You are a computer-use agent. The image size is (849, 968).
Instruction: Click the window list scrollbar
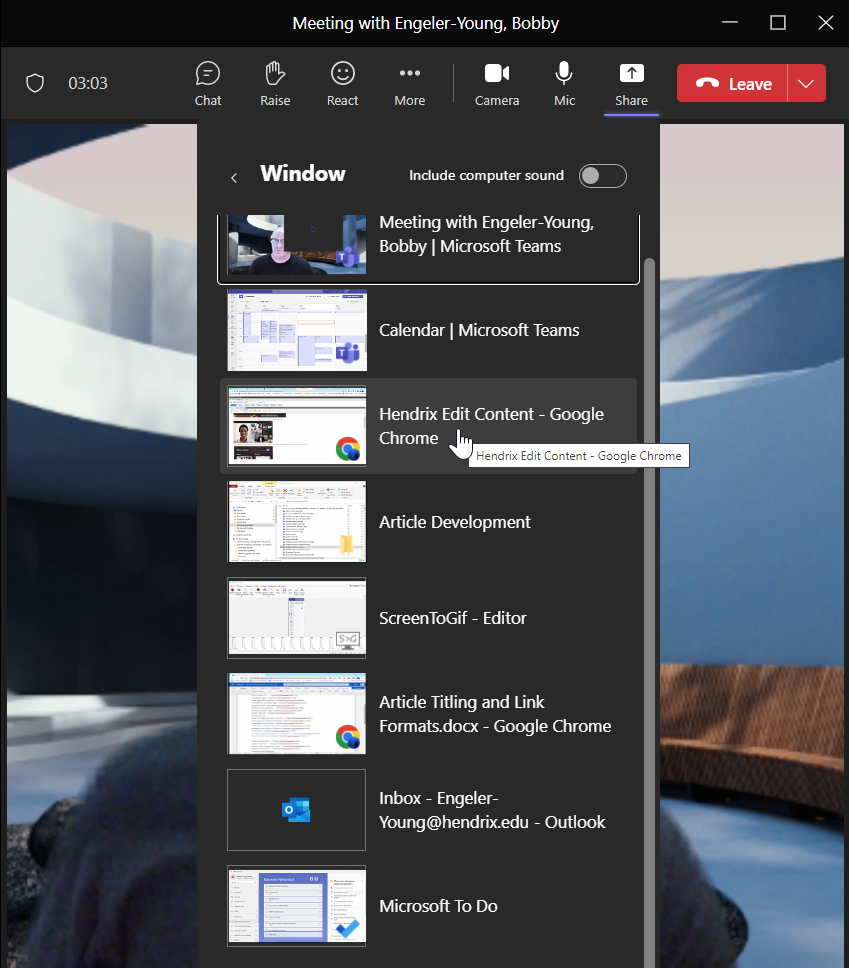(649, 611)
